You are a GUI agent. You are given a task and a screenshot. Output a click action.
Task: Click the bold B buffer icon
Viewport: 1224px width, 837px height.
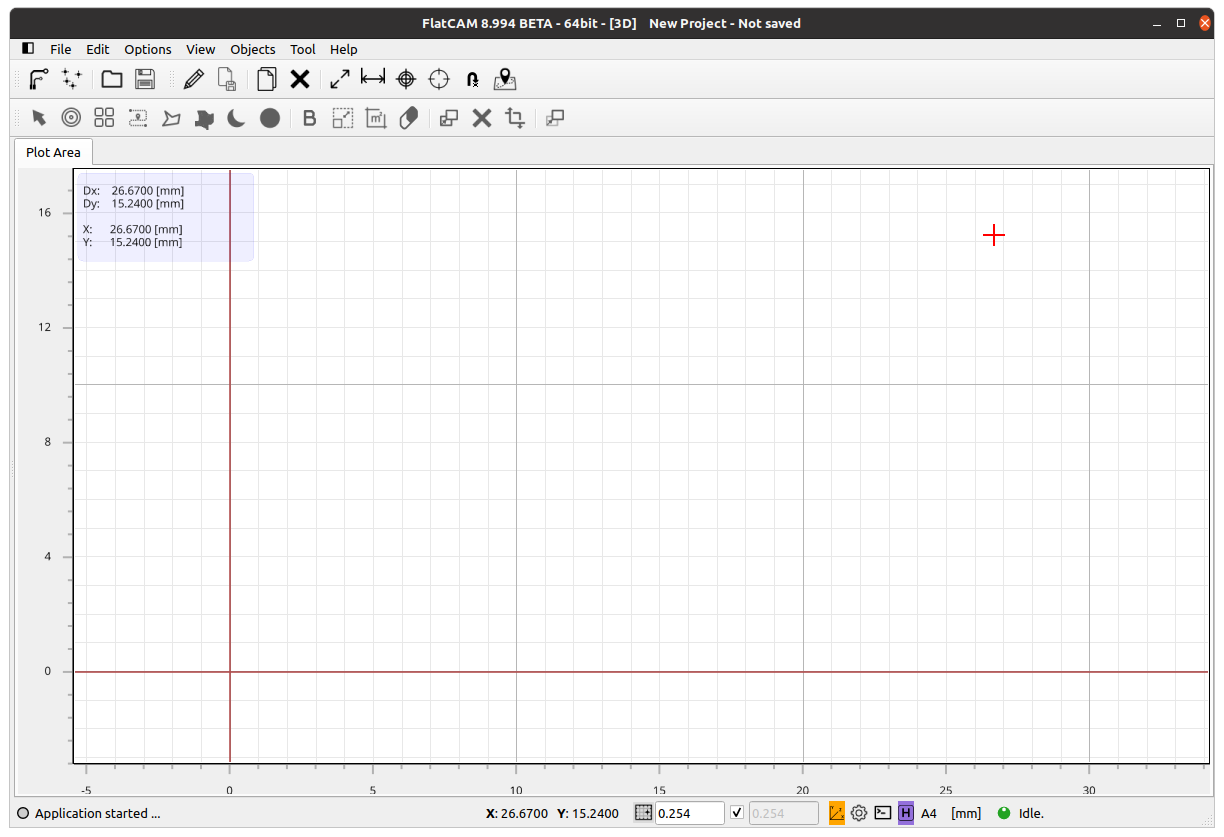(x=309, y=118)
